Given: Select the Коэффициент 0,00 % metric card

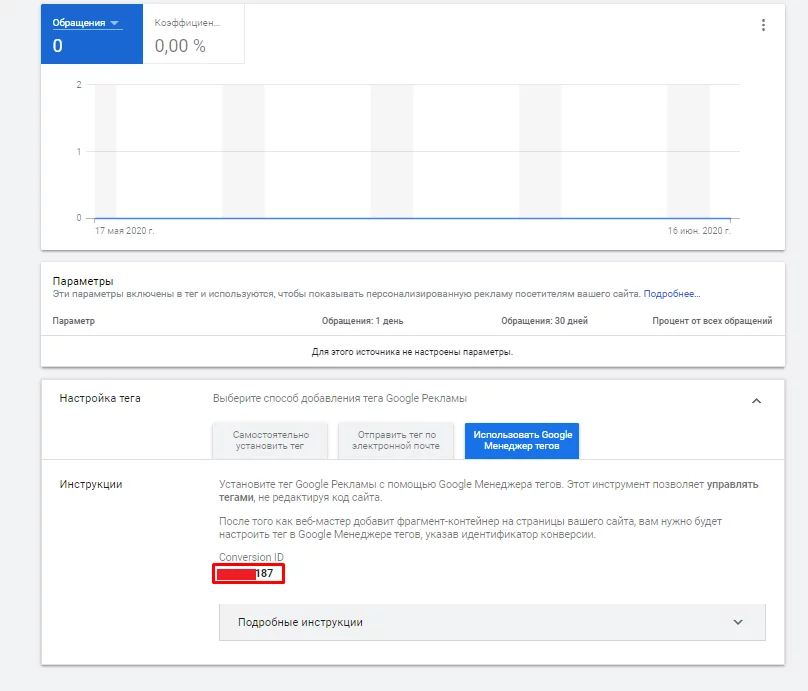Looking at the screenshot, I should (193, 34).
